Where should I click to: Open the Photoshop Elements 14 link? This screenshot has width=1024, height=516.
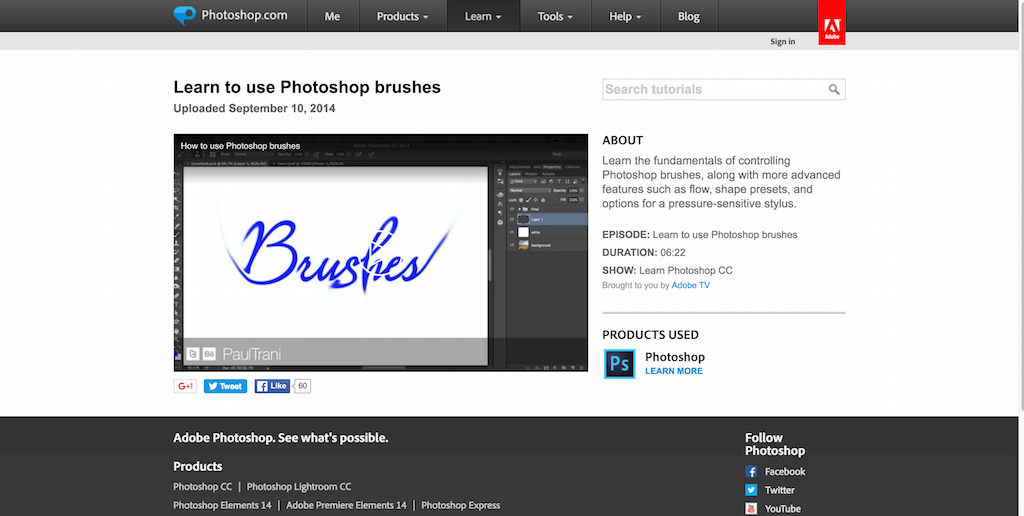(x=222, y=505)
